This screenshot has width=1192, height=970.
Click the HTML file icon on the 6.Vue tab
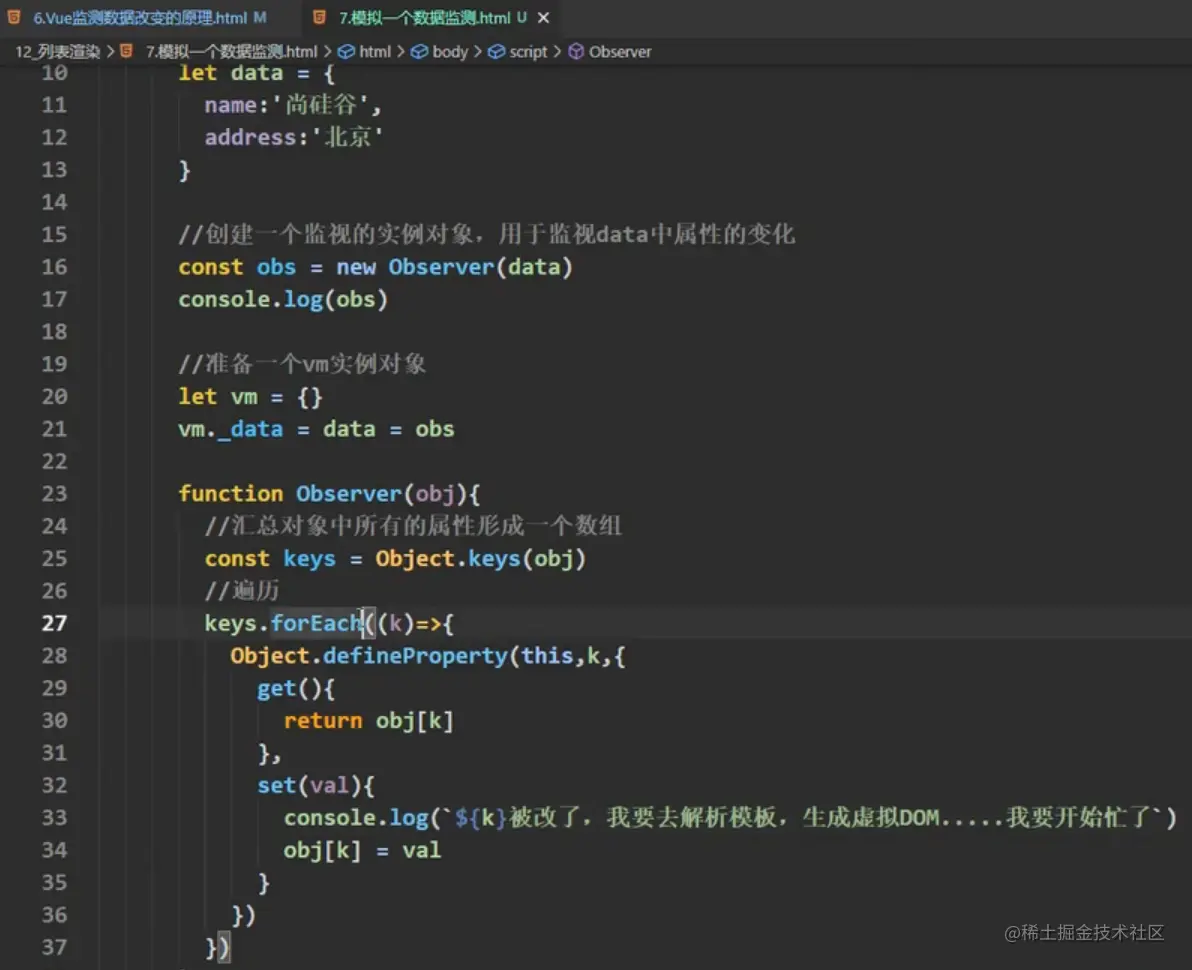[x=14, y=17]
